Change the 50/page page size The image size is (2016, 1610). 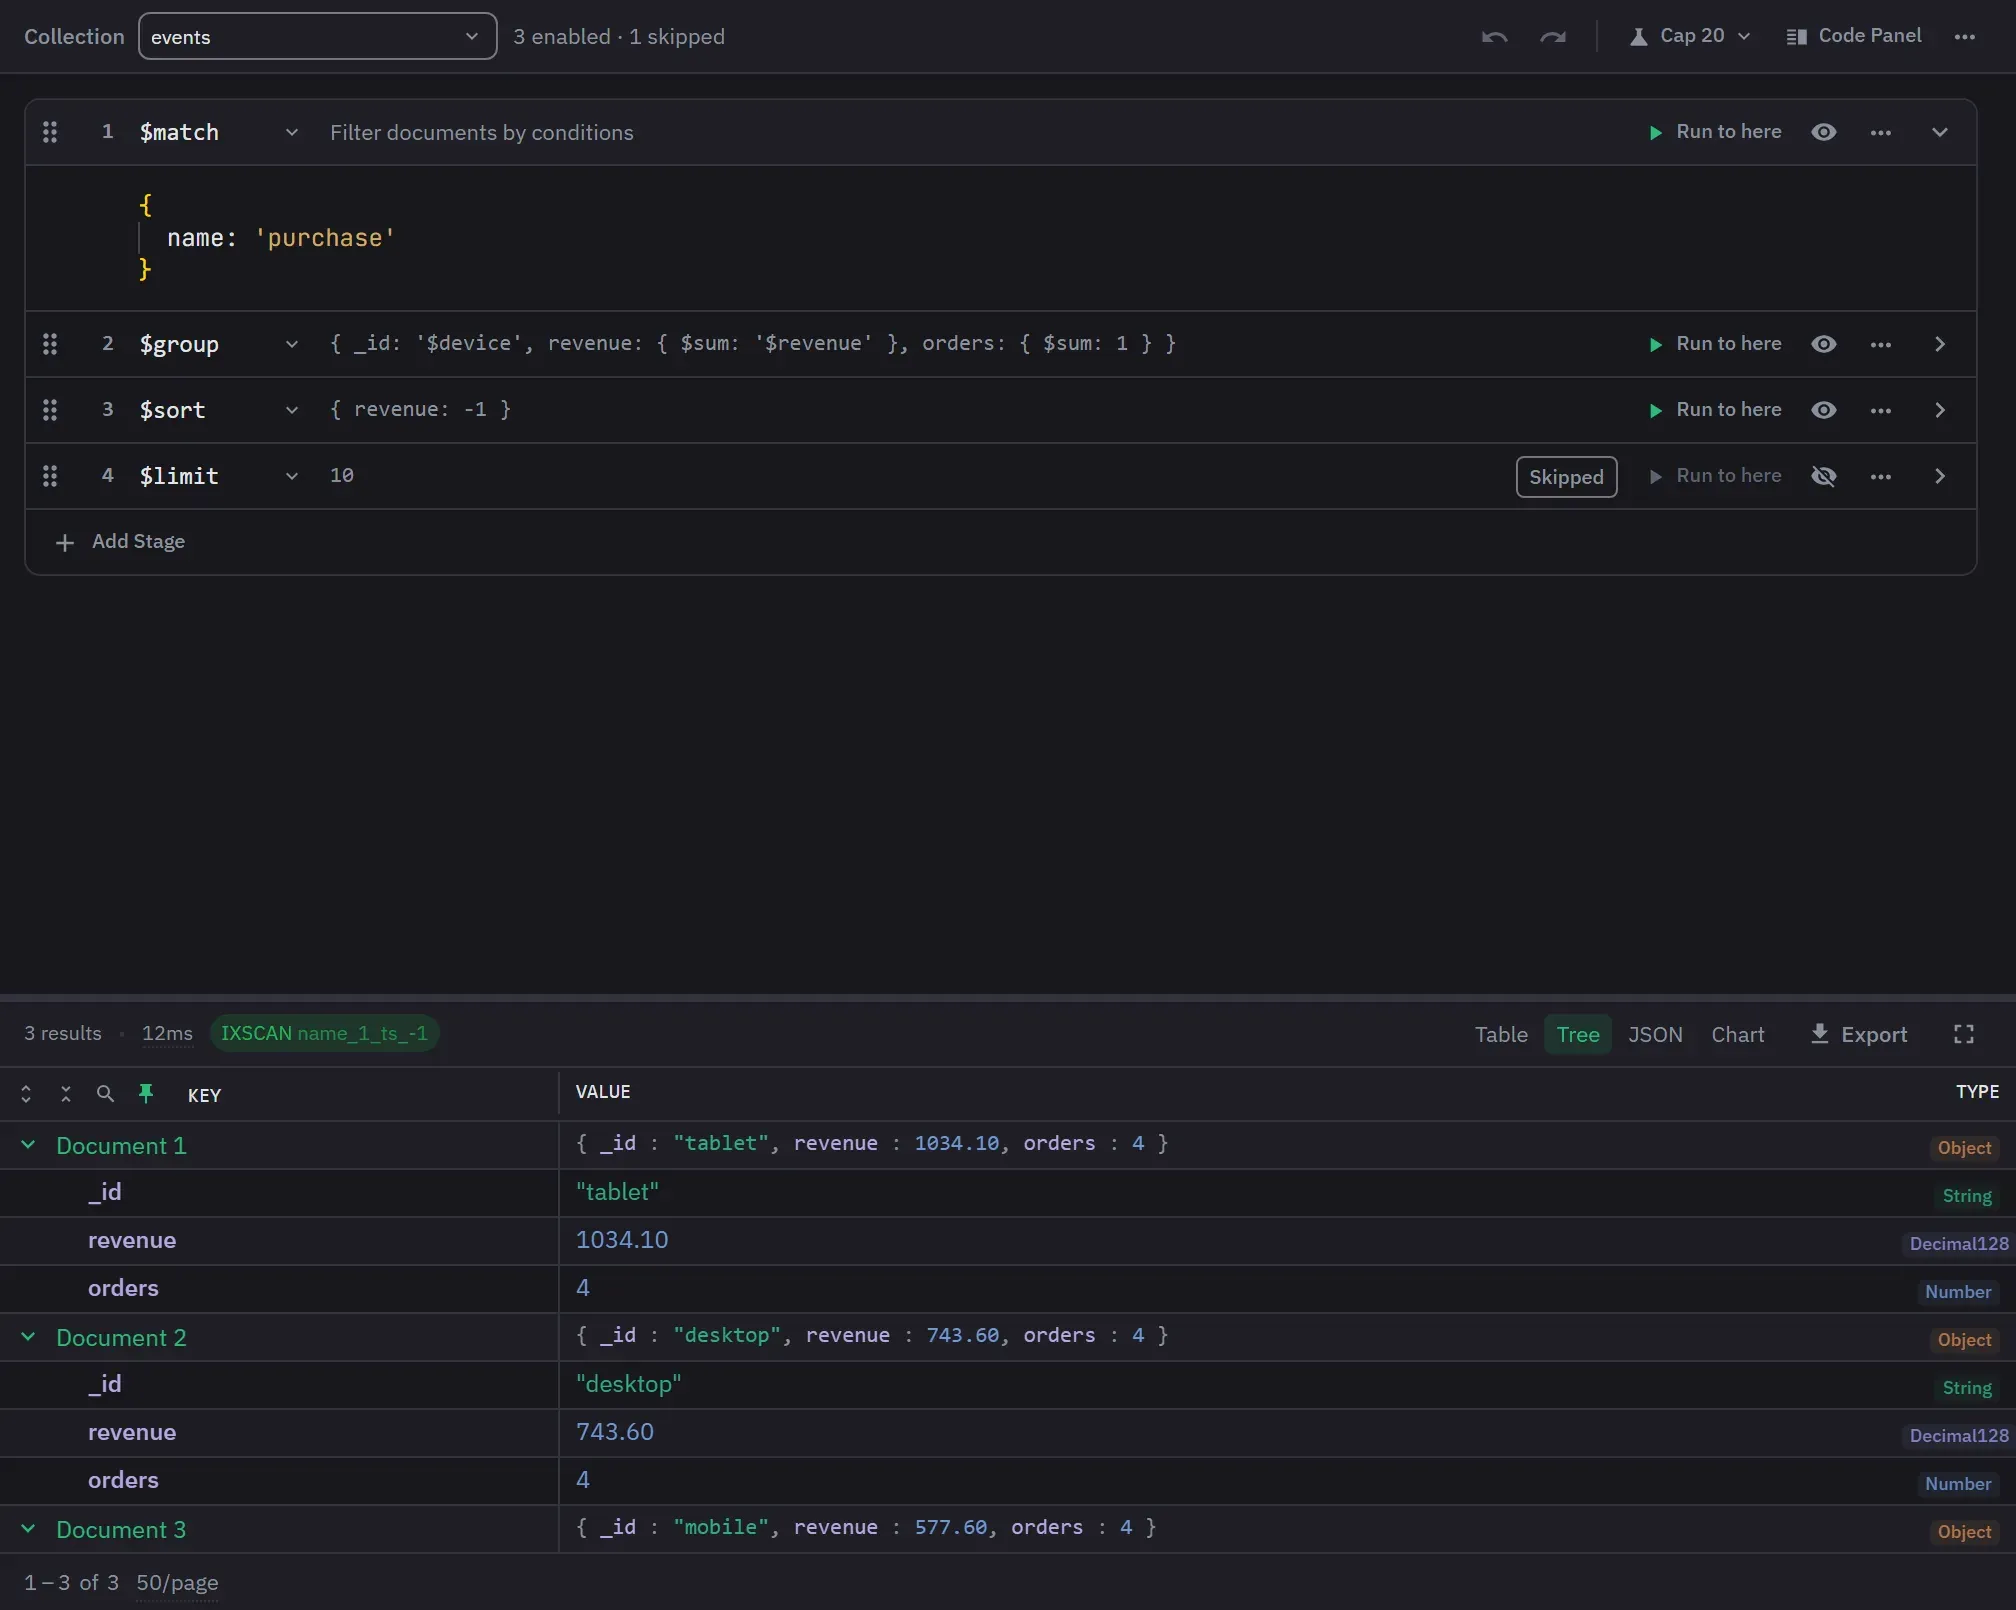(177, 1582)
